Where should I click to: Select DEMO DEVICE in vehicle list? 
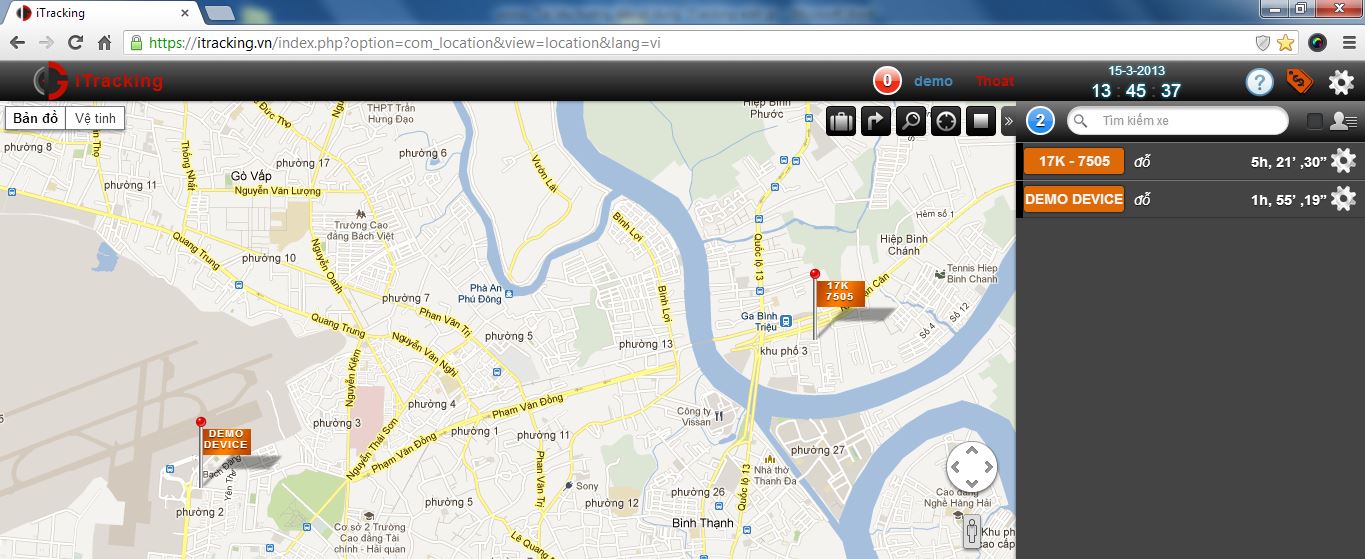[1074, 199]
